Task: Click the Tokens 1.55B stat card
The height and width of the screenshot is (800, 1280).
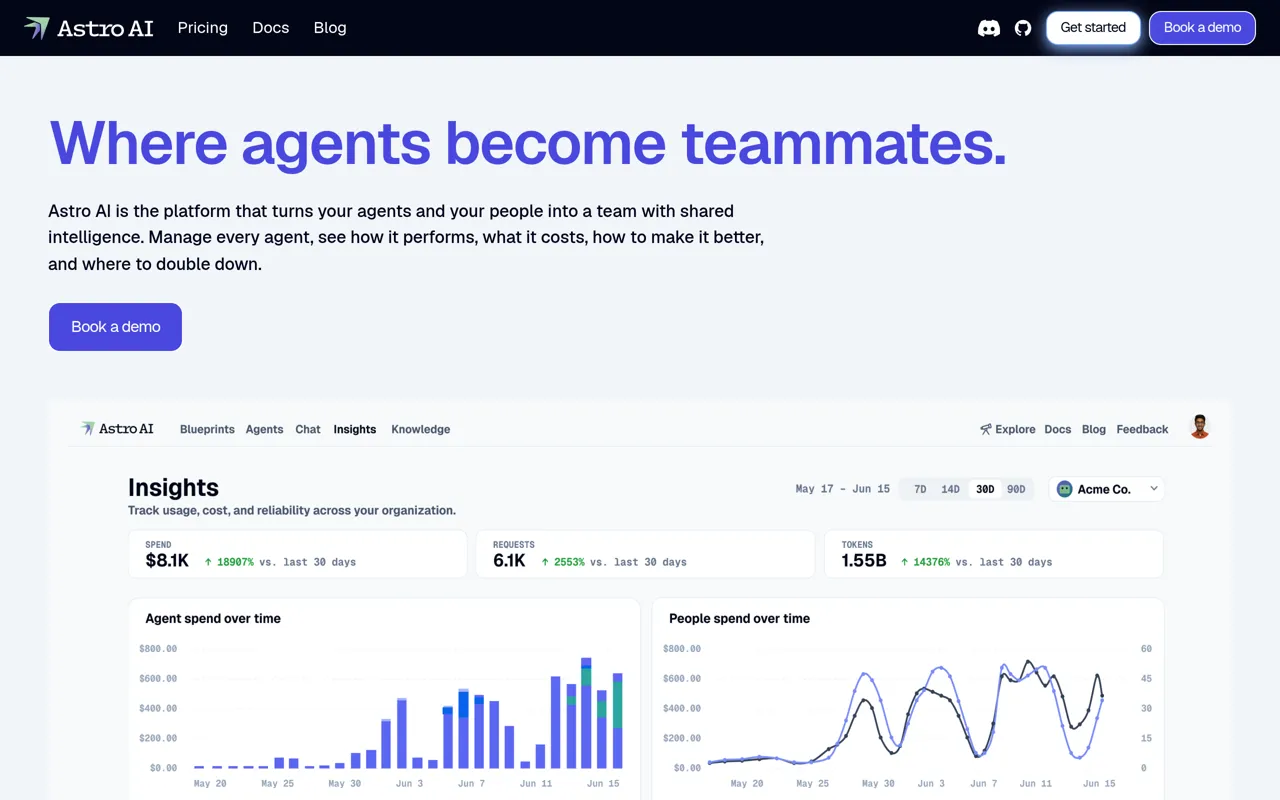Action: pyautogui.click(x=993, y=554)
